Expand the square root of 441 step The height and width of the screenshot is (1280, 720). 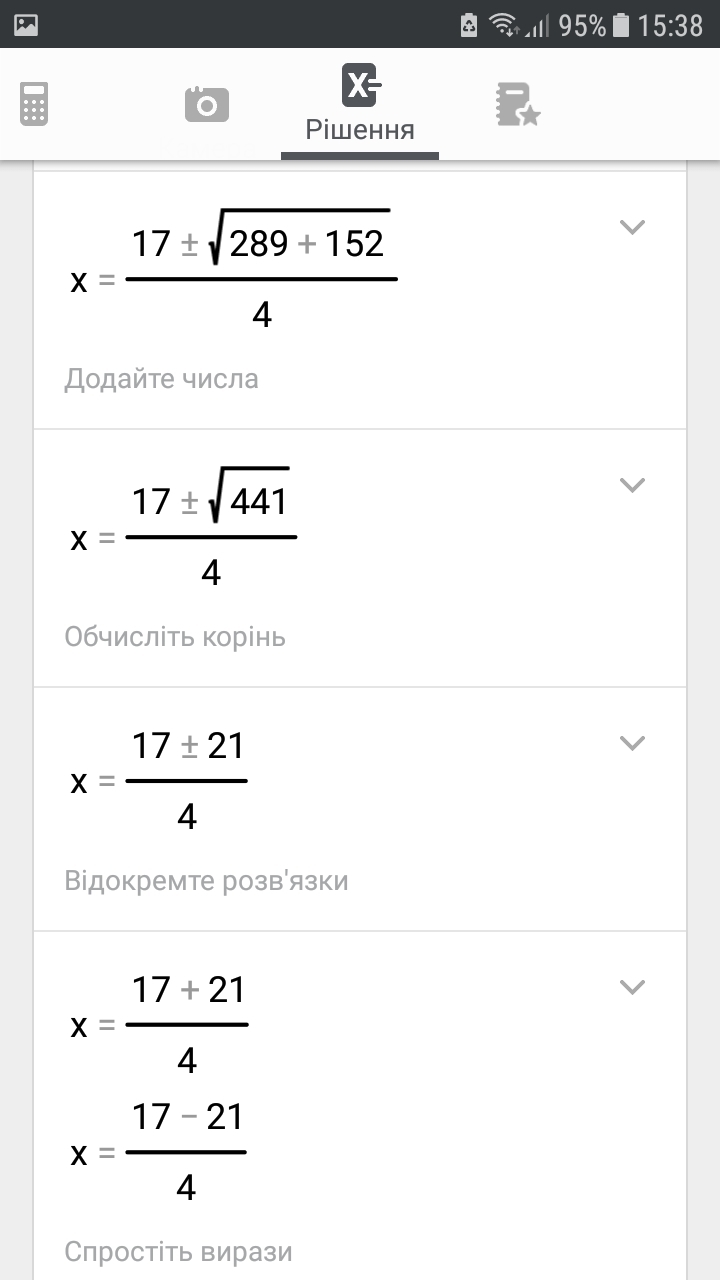tap(632, 485)
